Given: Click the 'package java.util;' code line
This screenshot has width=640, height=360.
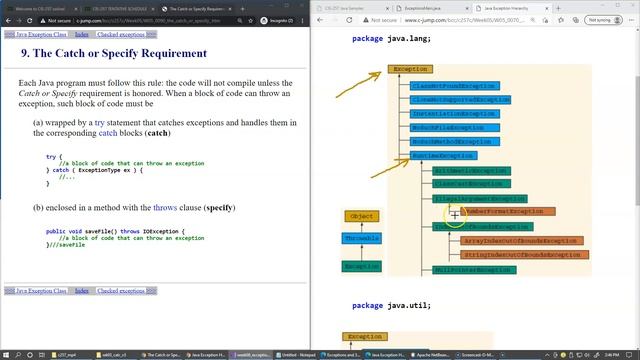Looking at the screenshot, I should pyautogui.click(x=391, y=305).
